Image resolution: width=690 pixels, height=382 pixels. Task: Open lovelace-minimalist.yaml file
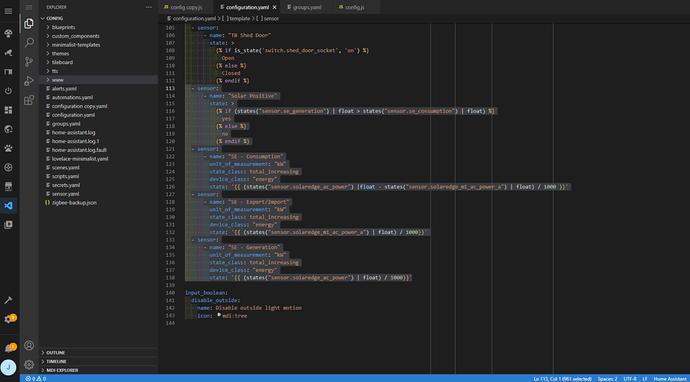(98, 158)
